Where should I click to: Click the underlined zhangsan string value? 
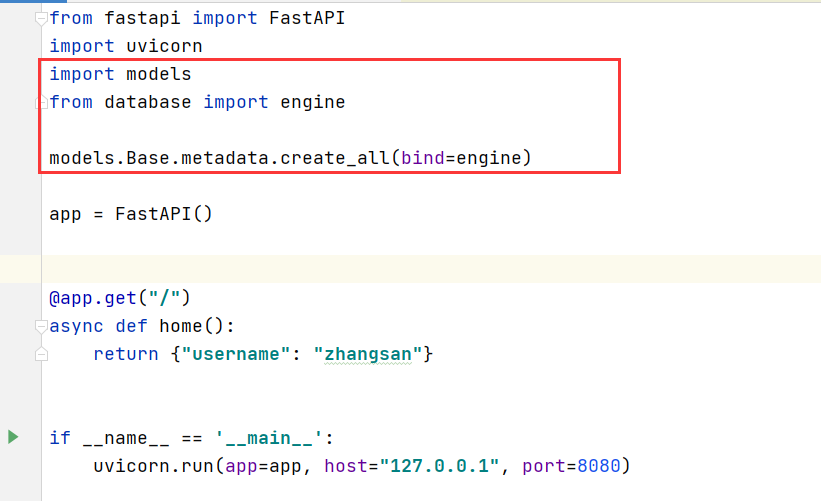point(368,354)
